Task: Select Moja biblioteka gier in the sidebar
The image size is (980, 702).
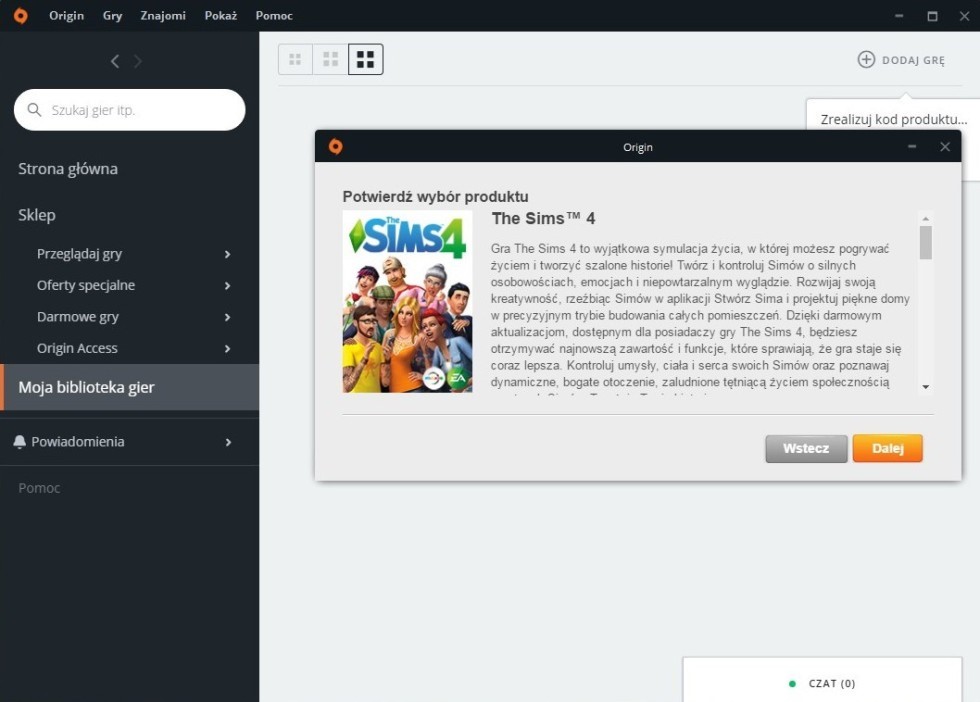Action: 129,387
